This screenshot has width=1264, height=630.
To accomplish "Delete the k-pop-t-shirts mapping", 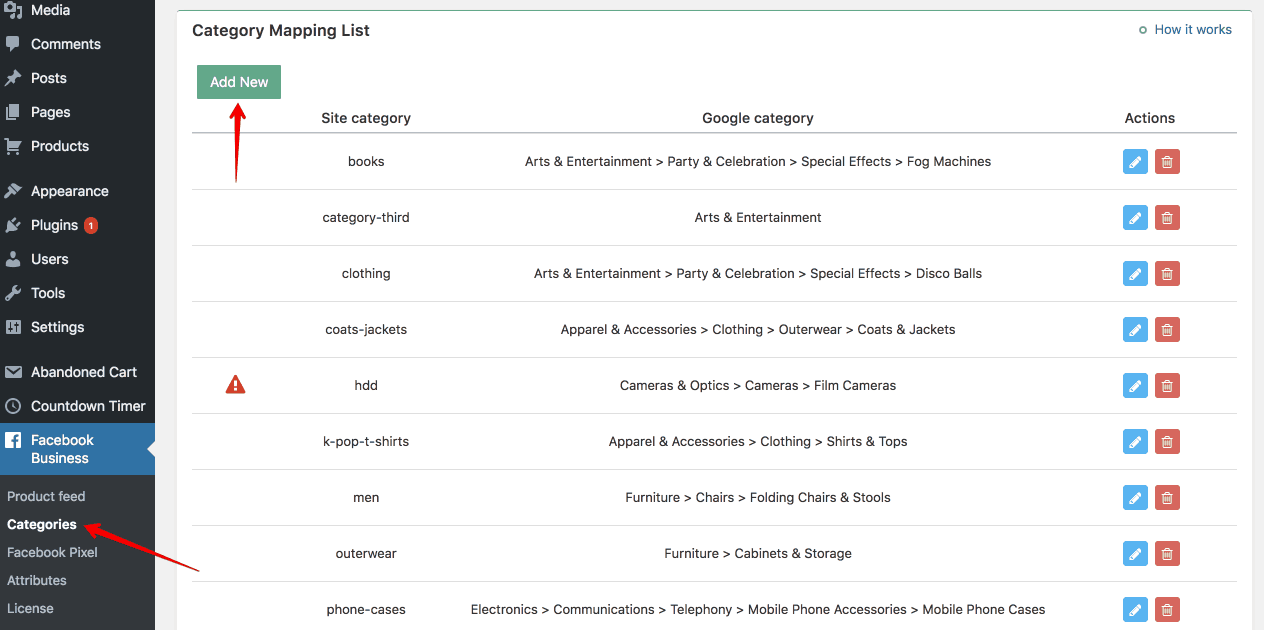I will coord(1167,441).
